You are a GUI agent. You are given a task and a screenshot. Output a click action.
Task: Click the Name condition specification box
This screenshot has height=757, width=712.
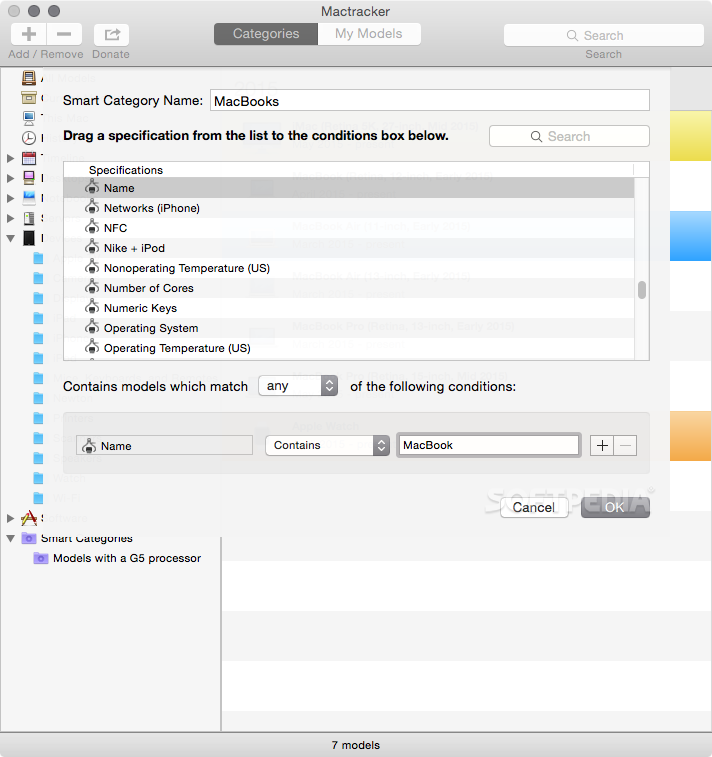(x=164, y=445)
